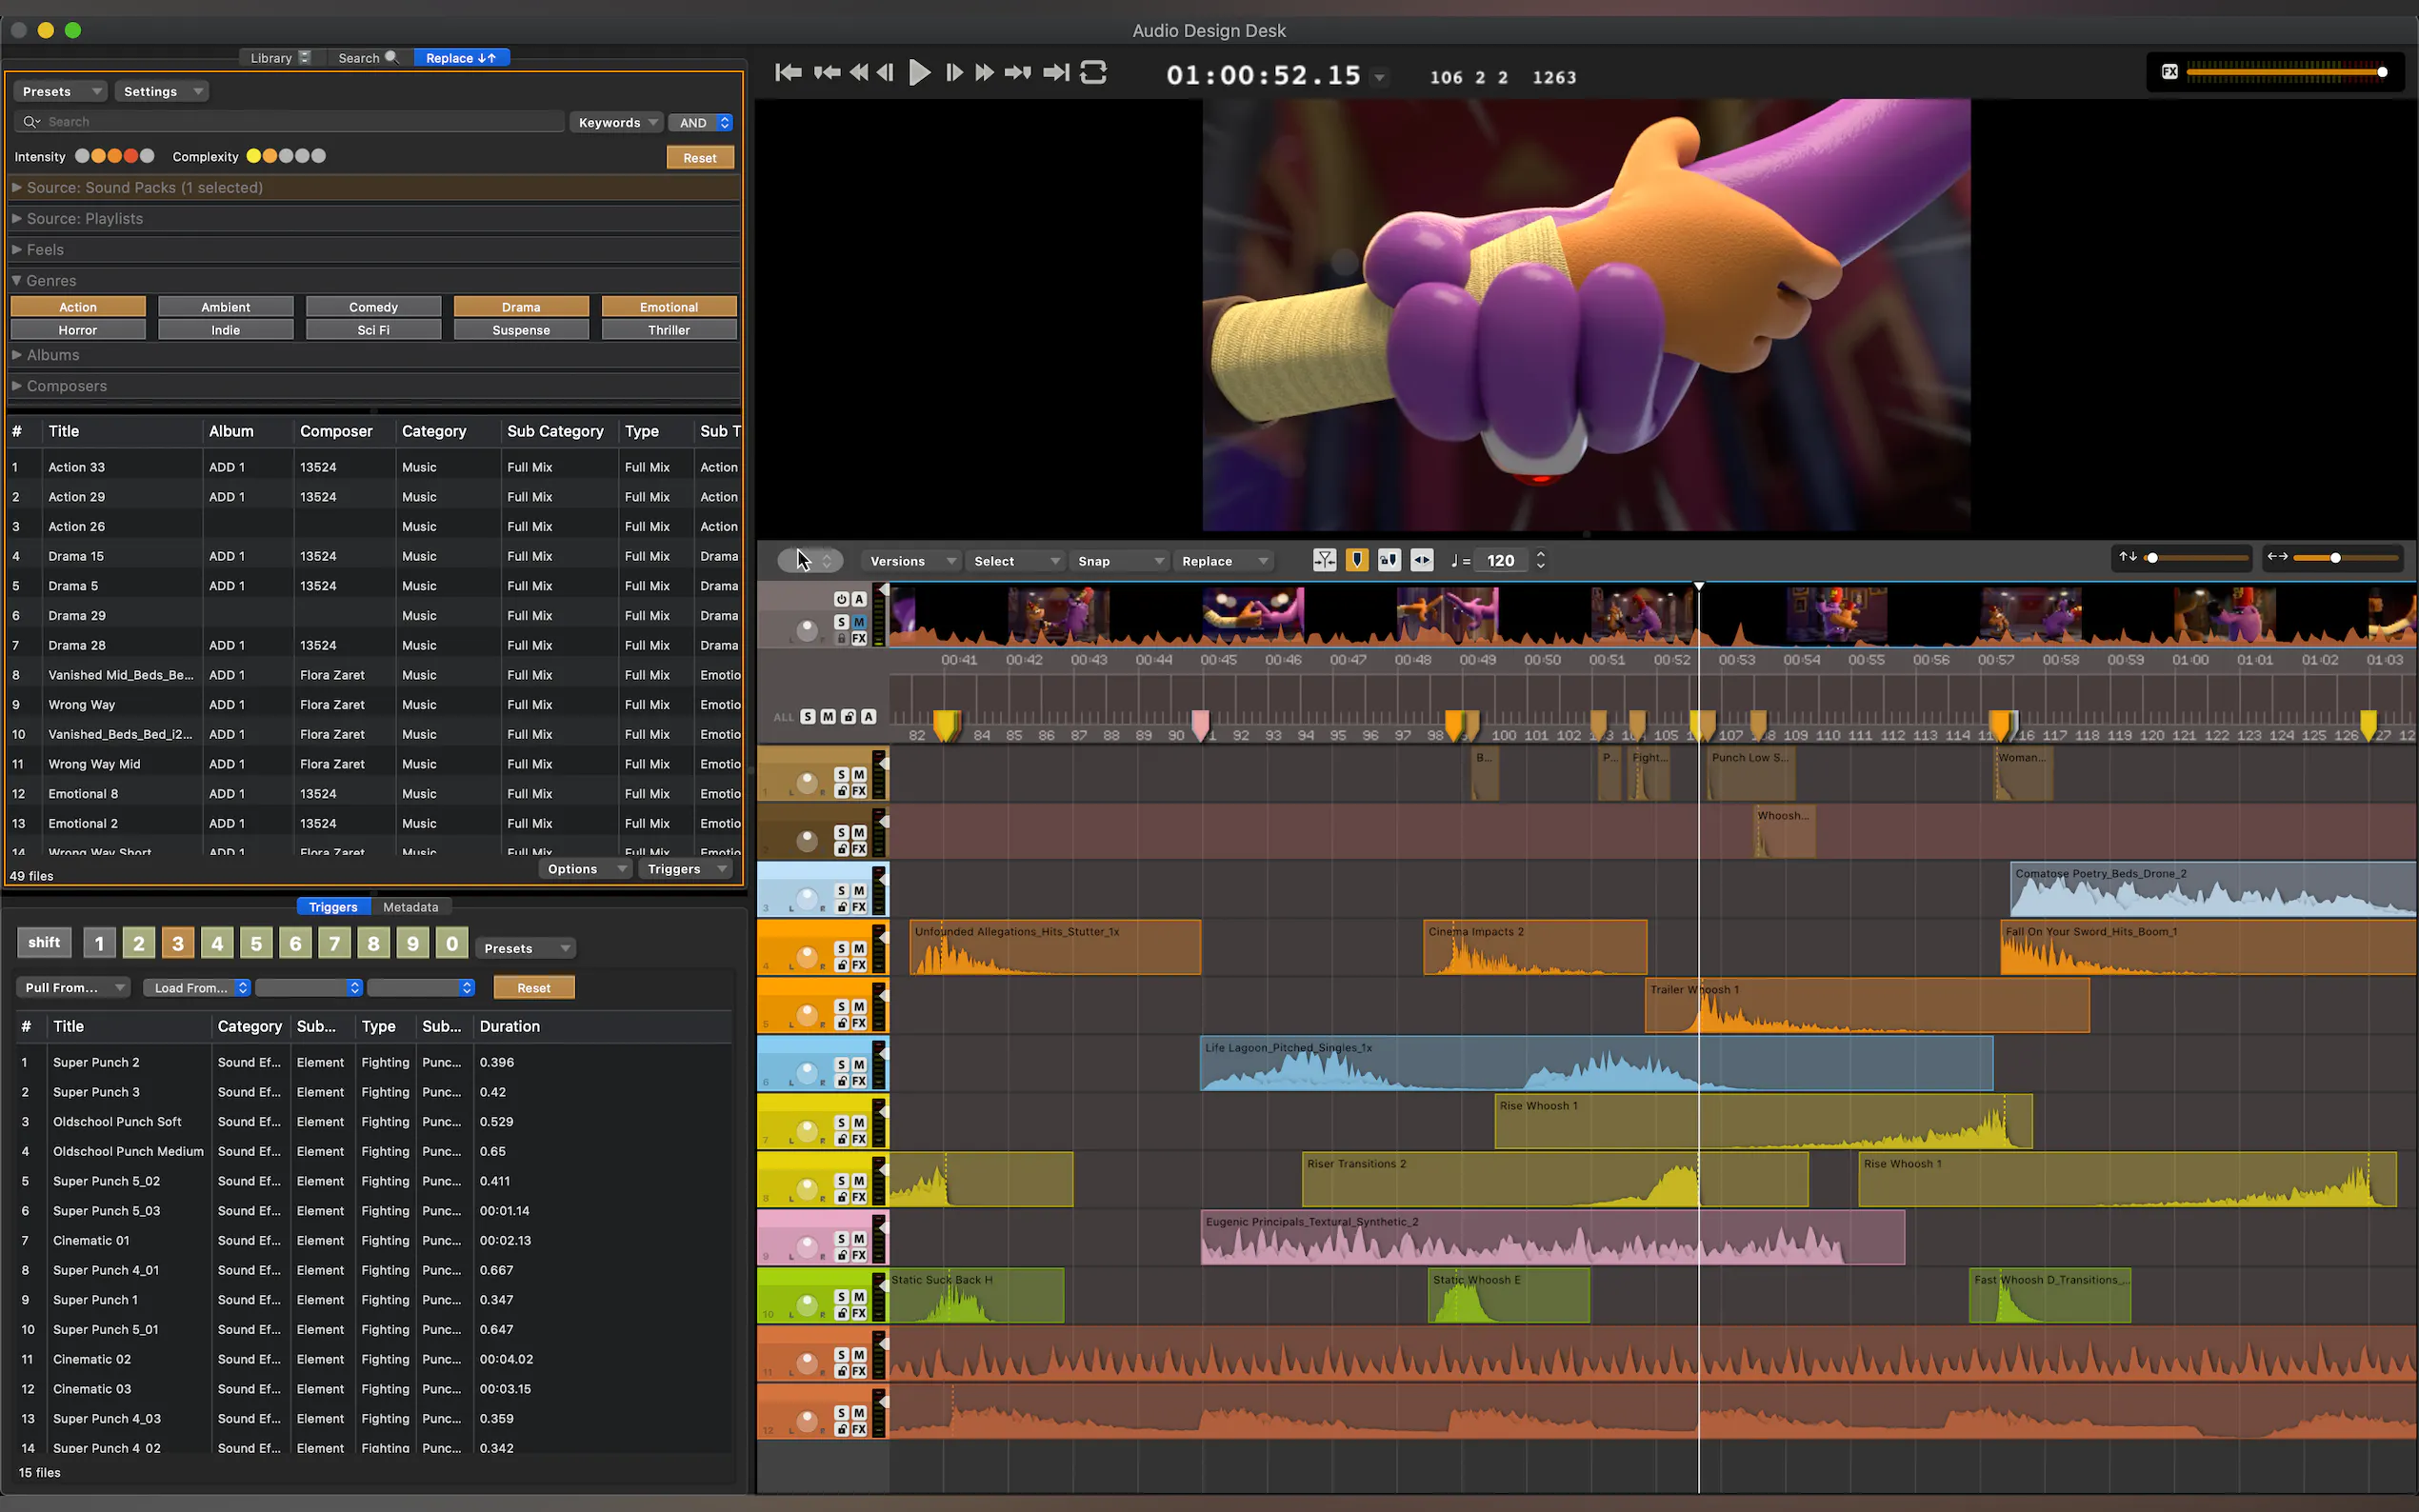Toggle the Horror genre filter
2419x1512 pixels.
[x=78, y=330]
